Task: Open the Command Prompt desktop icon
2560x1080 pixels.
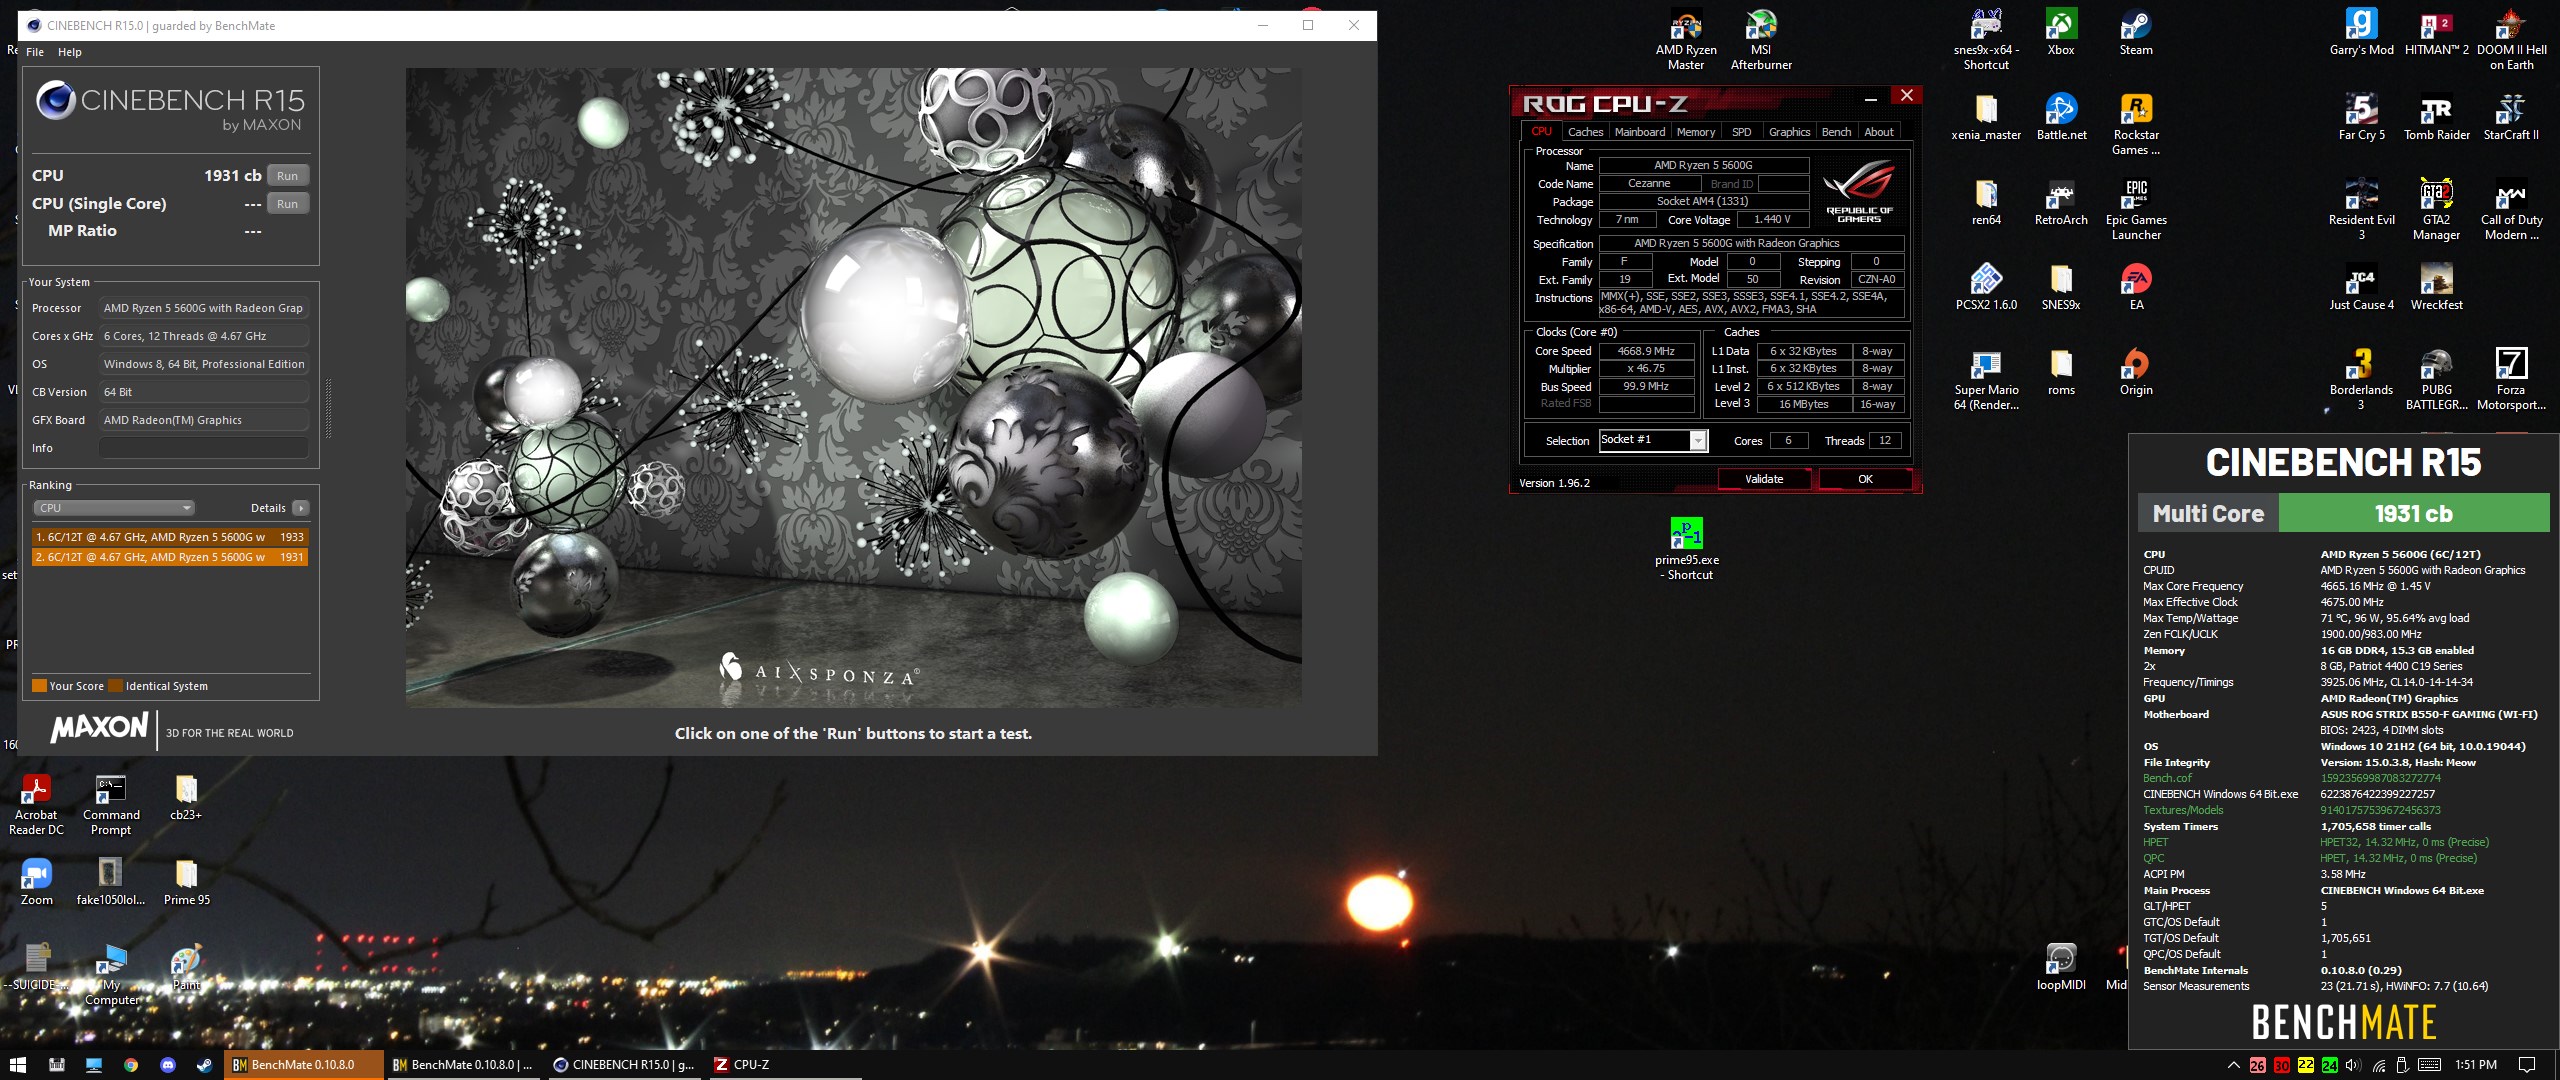Action: [111, 804]
